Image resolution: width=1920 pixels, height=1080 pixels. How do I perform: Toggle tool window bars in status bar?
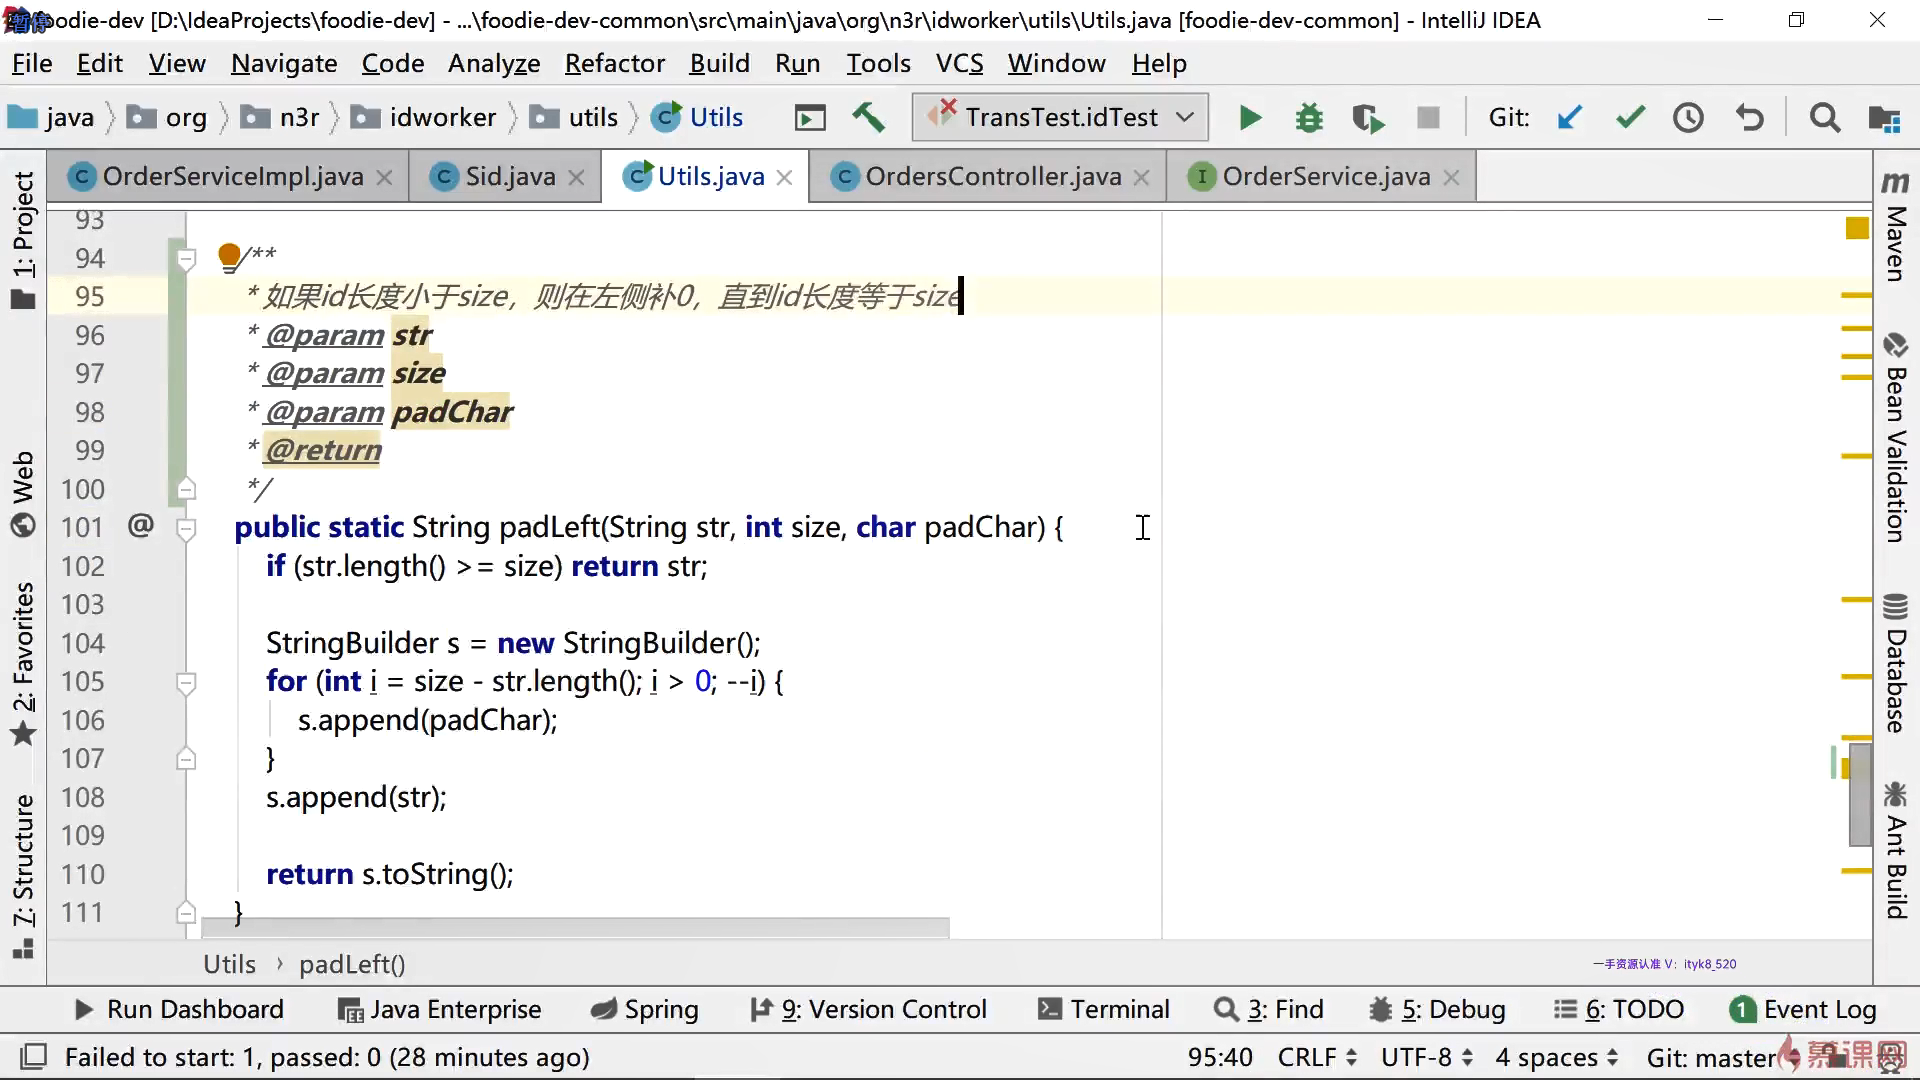click(x=33, y=1056)
